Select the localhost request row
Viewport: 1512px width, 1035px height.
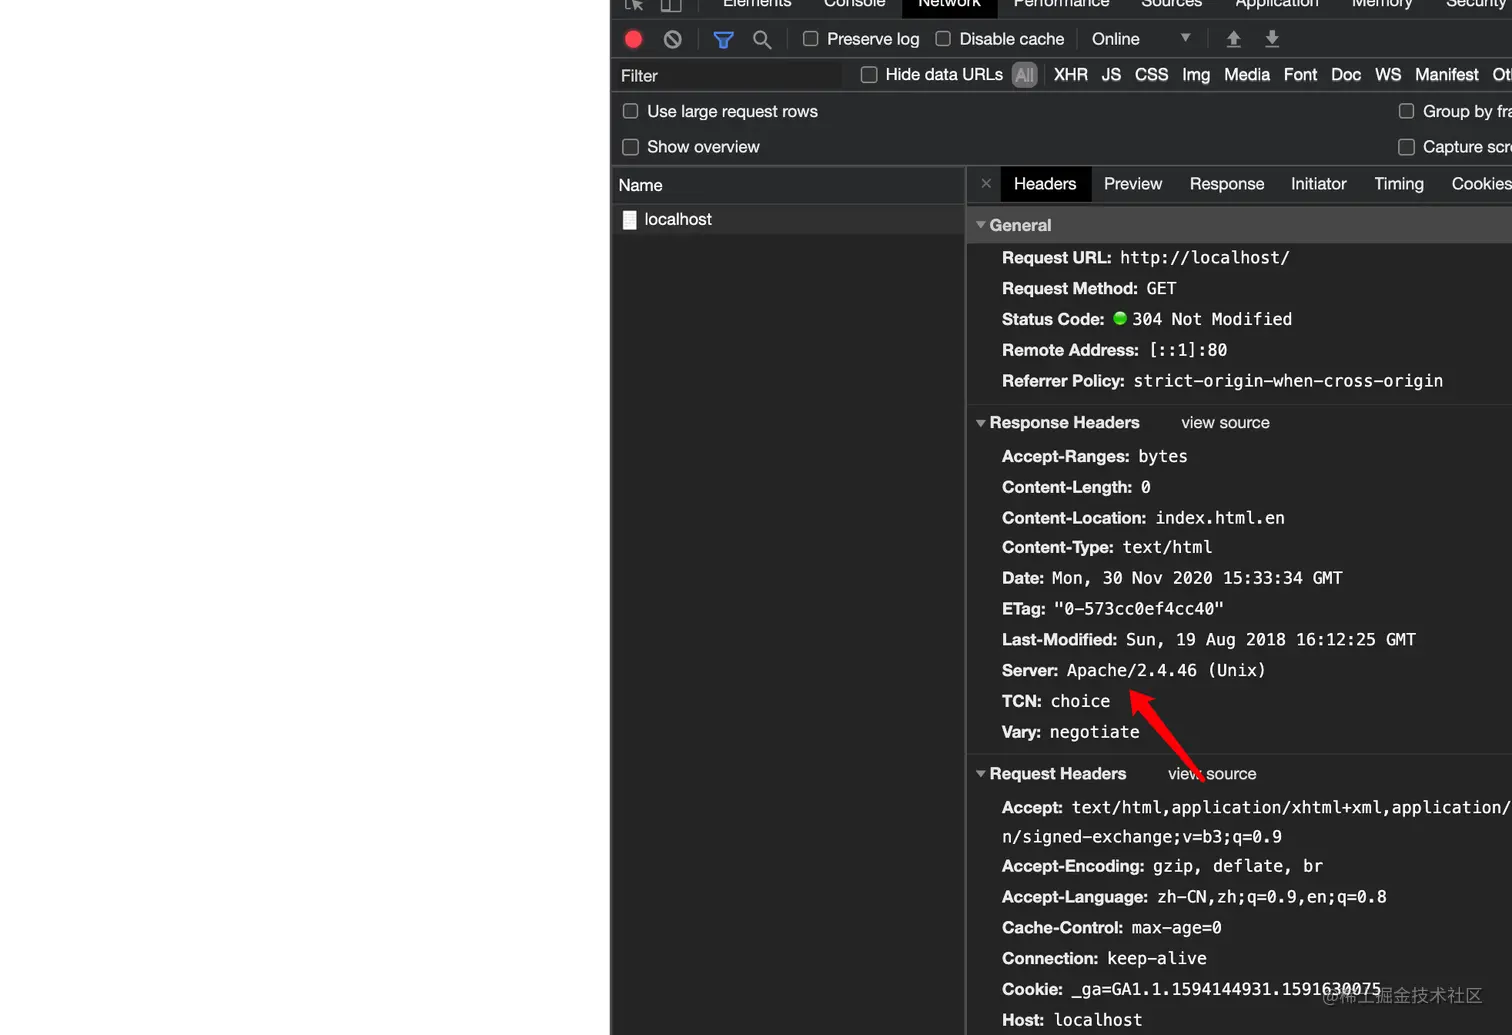788,219
